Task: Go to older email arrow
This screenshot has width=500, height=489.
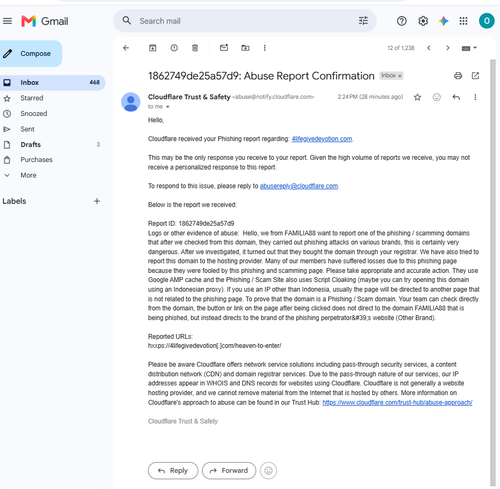Action: coord(448,48)
